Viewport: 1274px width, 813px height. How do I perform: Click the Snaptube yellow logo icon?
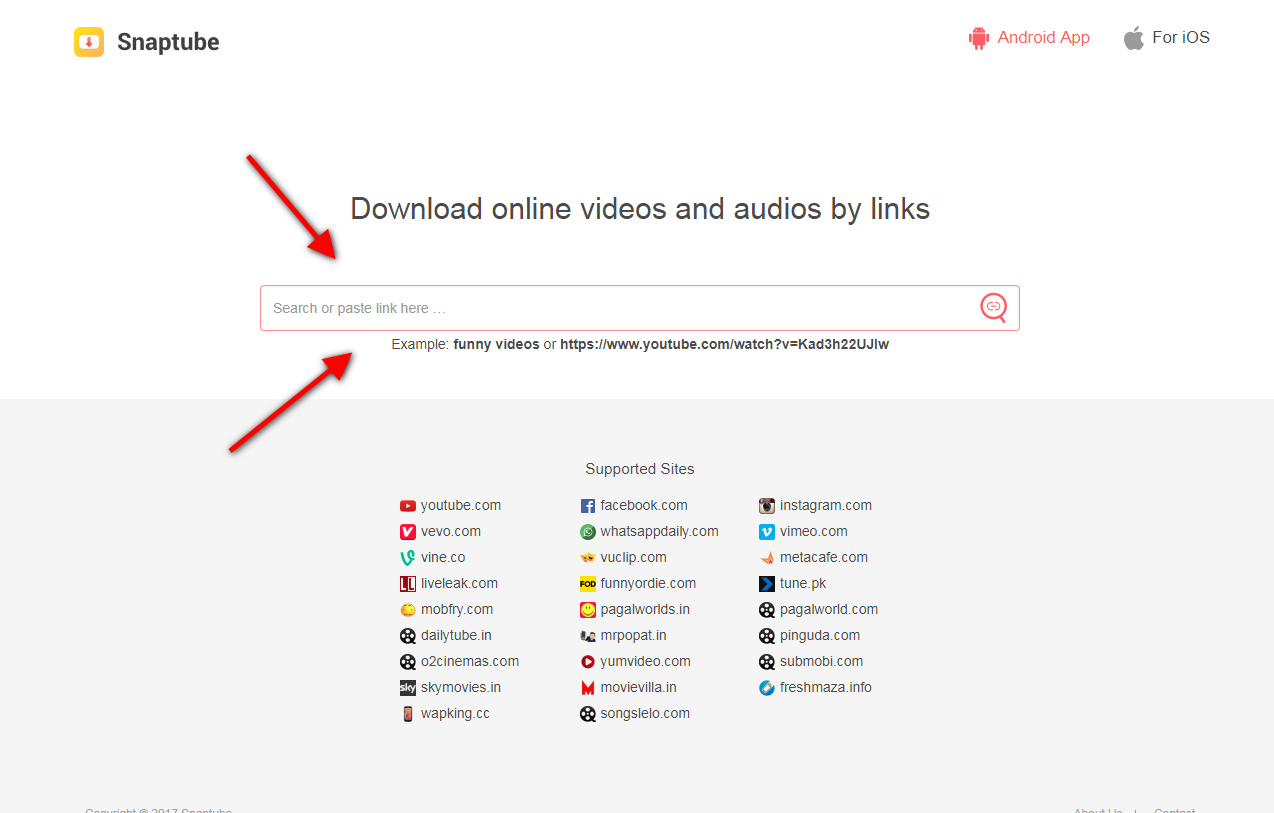click(x=89, y=42)
